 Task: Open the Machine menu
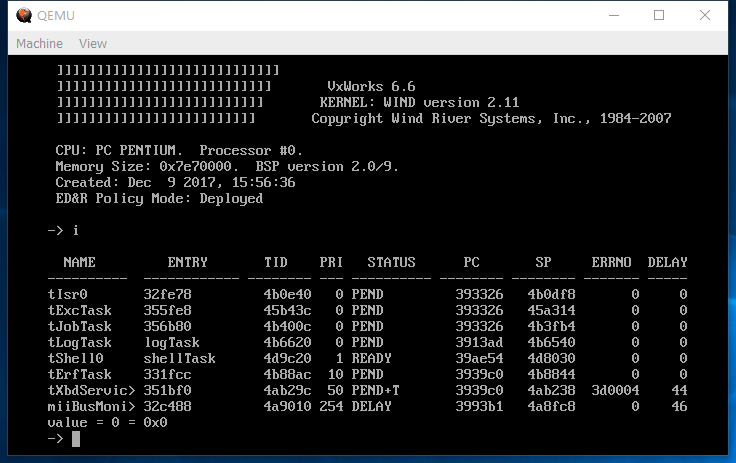(x=39, y=44)
